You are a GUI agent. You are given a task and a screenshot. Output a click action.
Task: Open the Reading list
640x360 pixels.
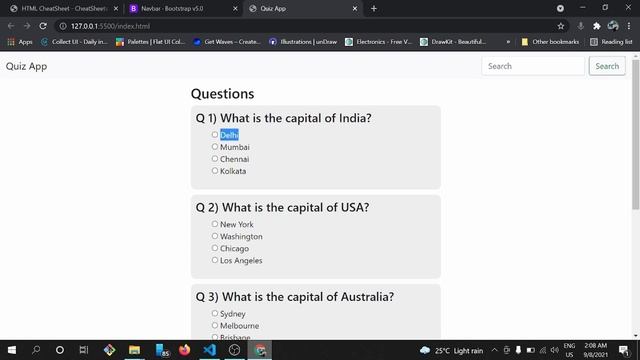(x=611, y=42)
